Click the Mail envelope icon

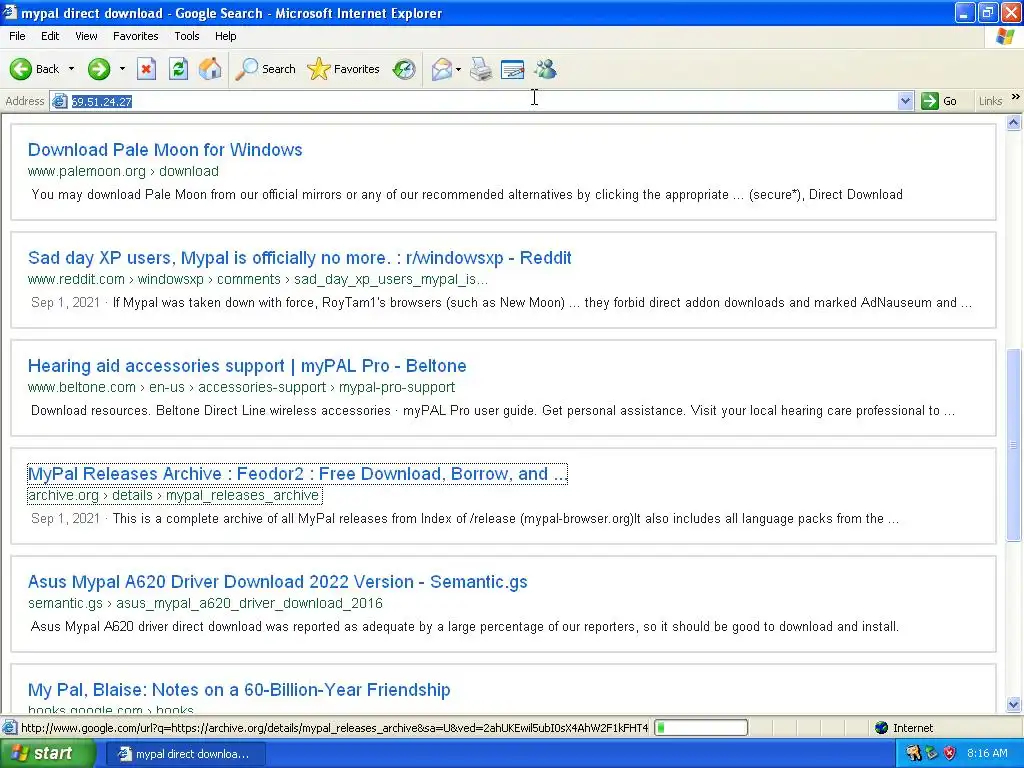click(x=442, y=69)
